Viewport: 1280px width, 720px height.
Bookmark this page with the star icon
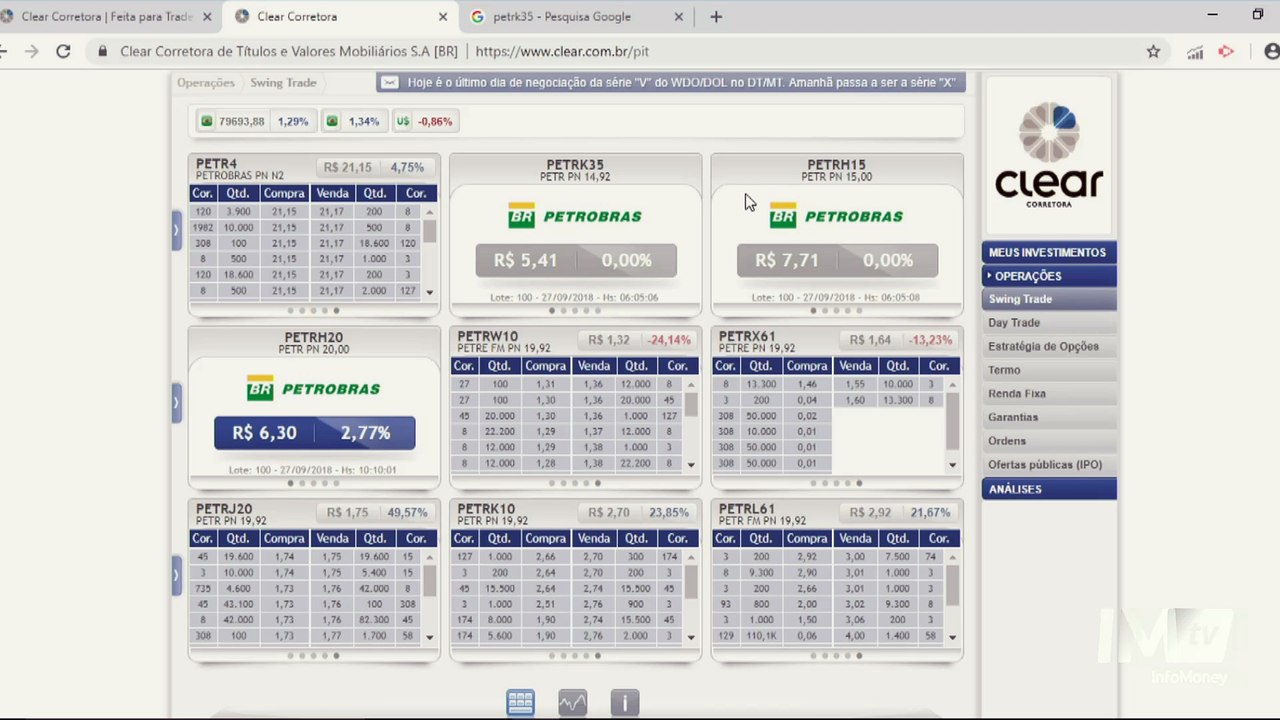(x=1153, y=51)
